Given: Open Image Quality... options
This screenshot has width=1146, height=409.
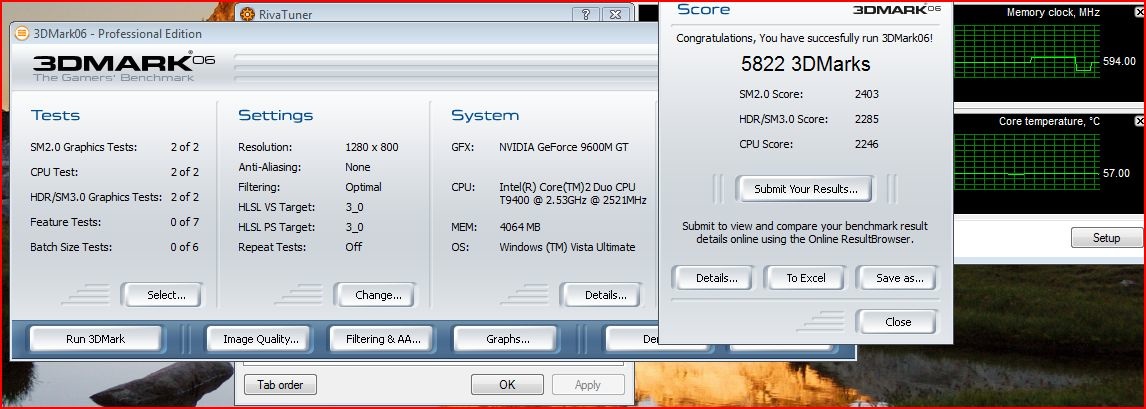Looking at the screenshot, I should (257, 339).
